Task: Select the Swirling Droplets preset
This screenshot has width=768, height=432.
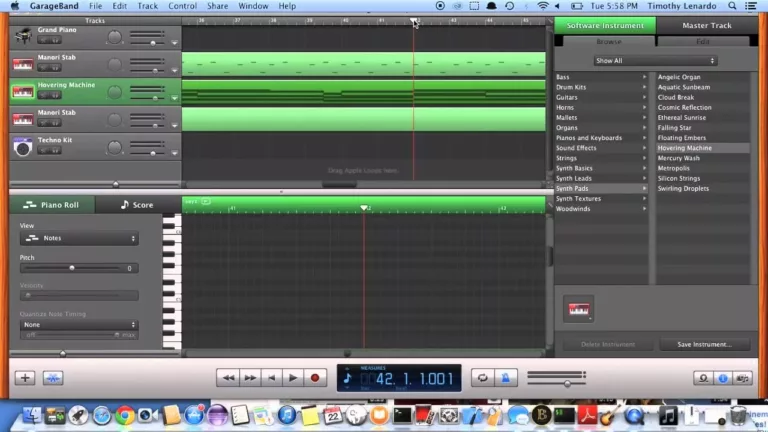Action: click(683, 189)
